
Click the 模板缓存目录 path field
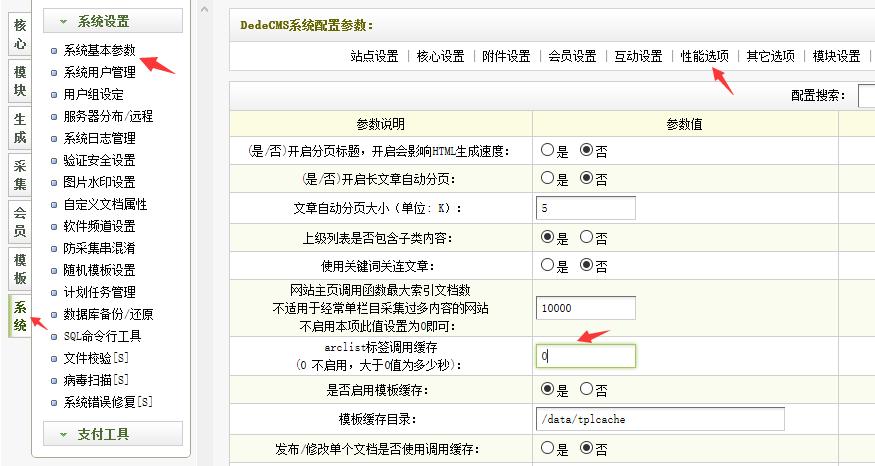(660, 419)
